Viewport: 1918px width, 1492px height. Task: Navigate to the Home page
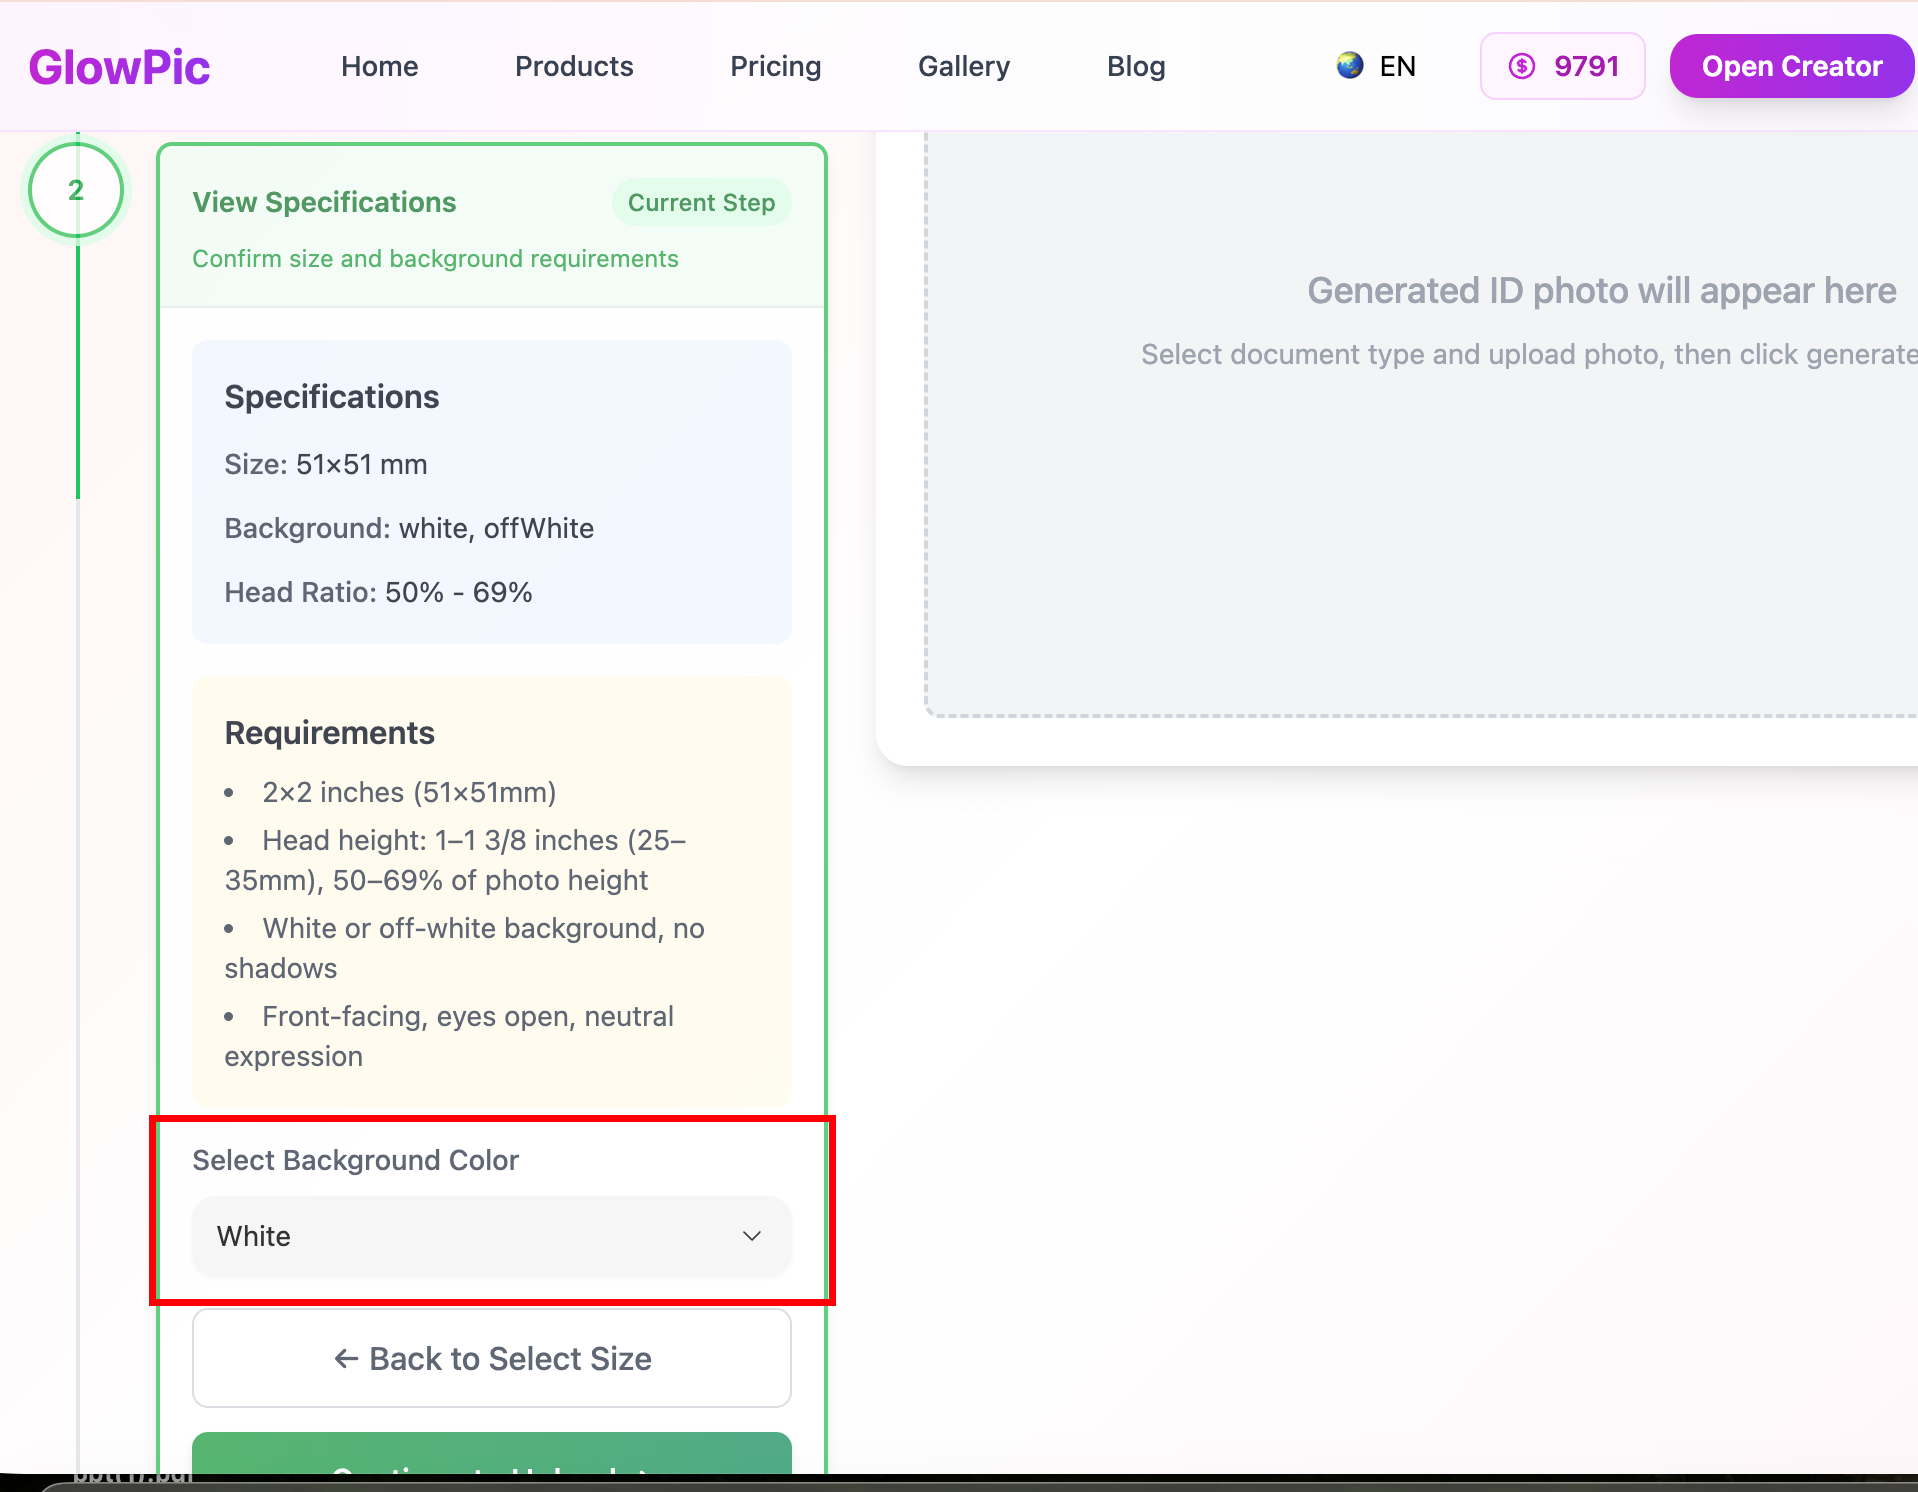[378, 65]
